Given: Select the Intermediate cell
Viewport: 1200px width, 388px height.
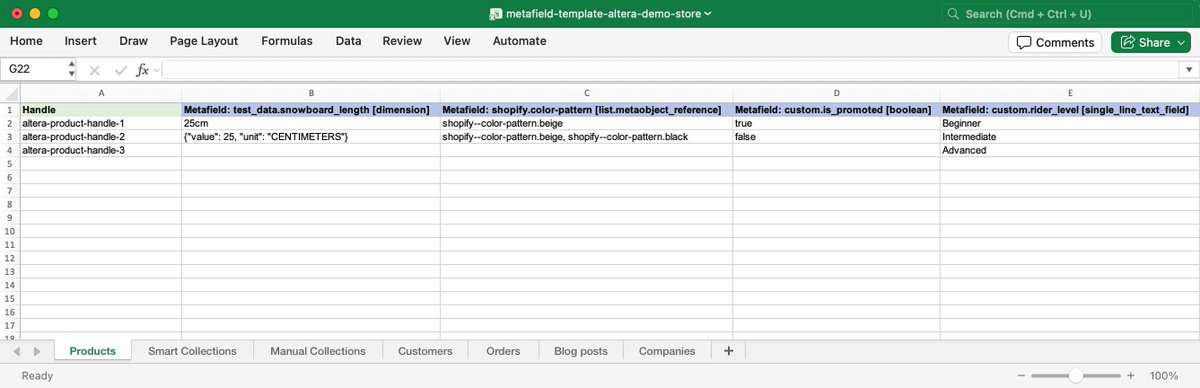Looking at the screenshot, I should pyautogui.click(x=1069, y=136).
